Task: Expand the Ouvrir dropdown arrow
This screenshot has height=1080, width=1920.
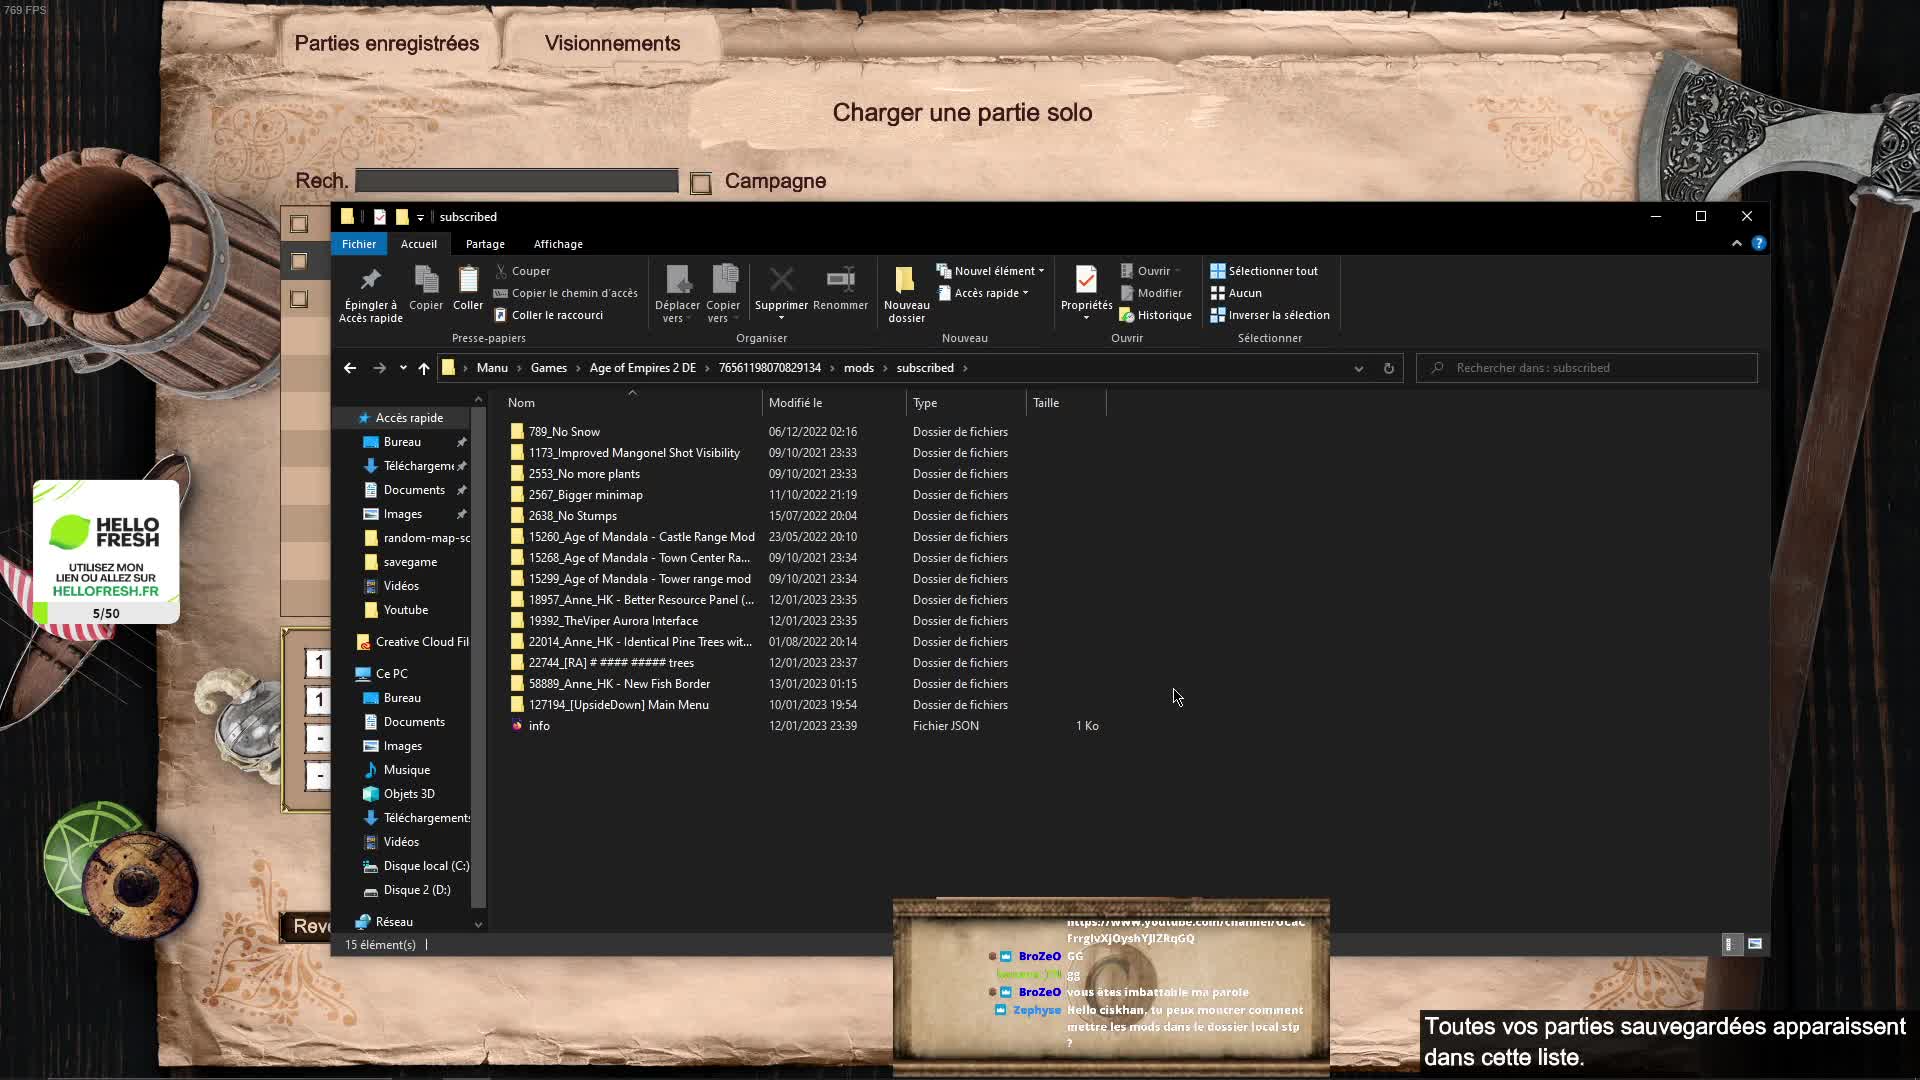Action: click(x=1177, y=271)
